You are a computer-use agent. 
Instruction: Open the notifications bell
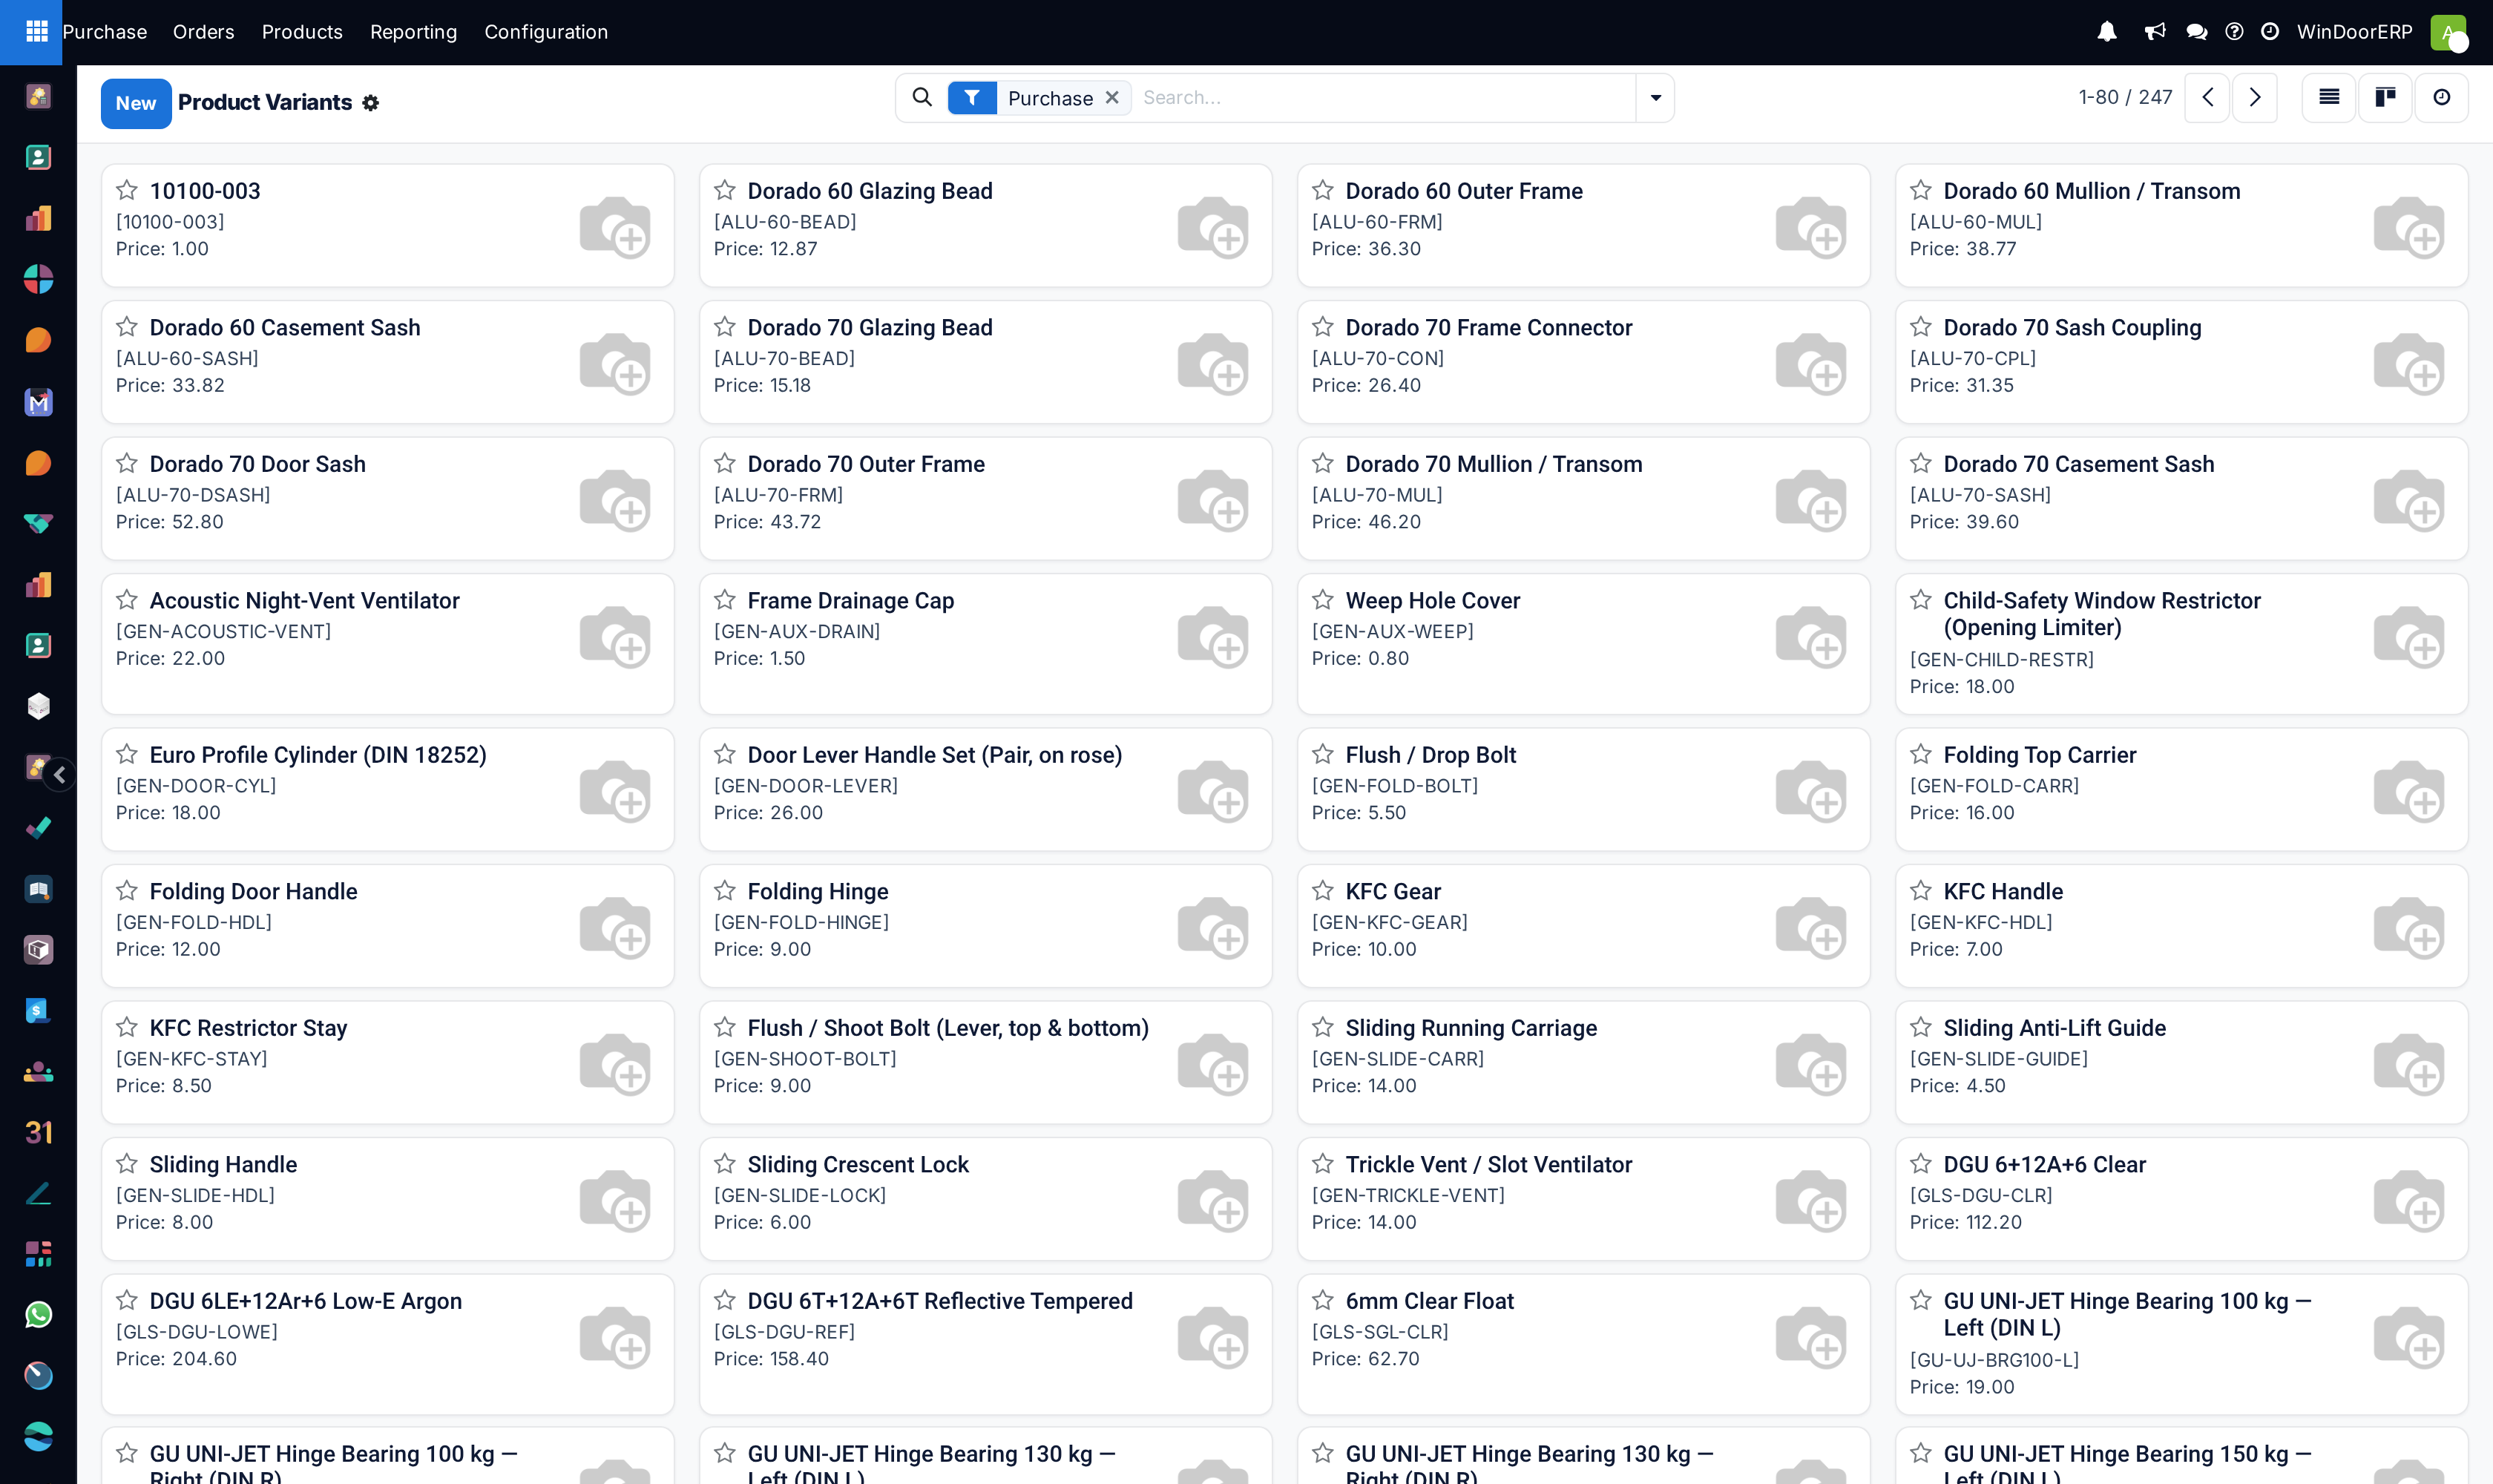point(2107,32)
